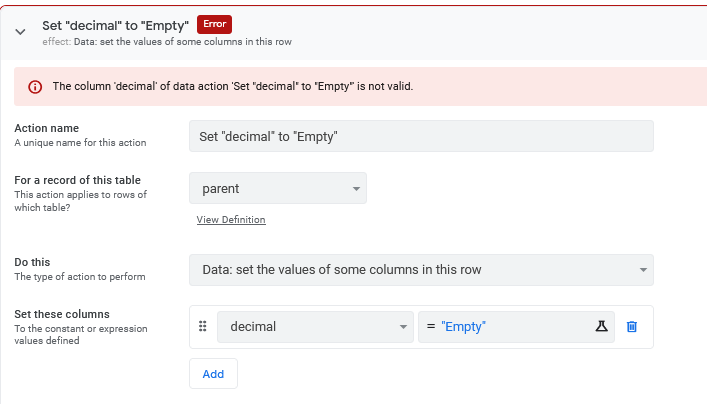
Task: Open the expression assistant flask icon
Action: (601, 326)
